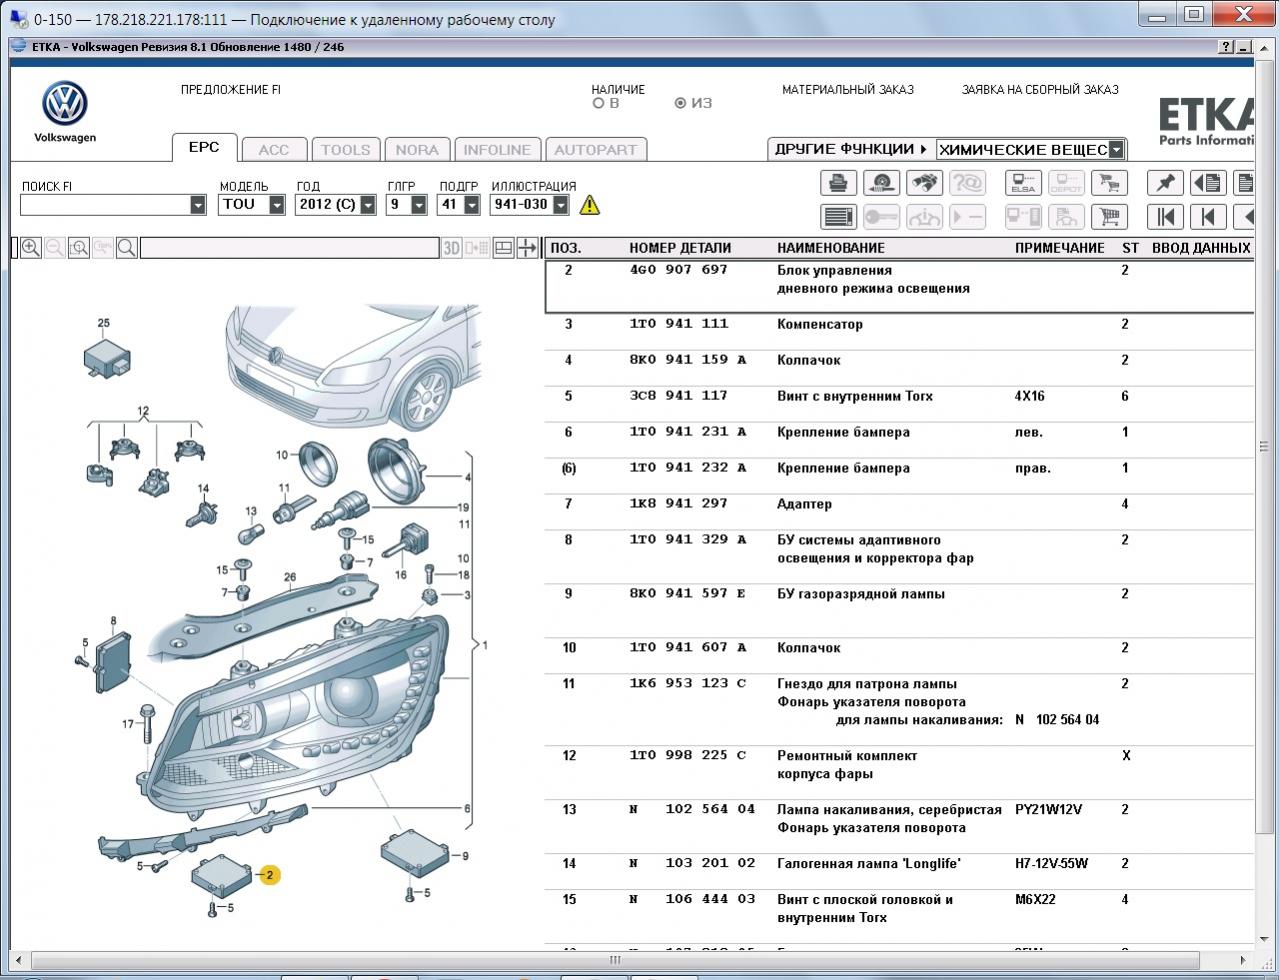
Task: Select part number 1K6 953 123 C
Action: coord(688,684)
